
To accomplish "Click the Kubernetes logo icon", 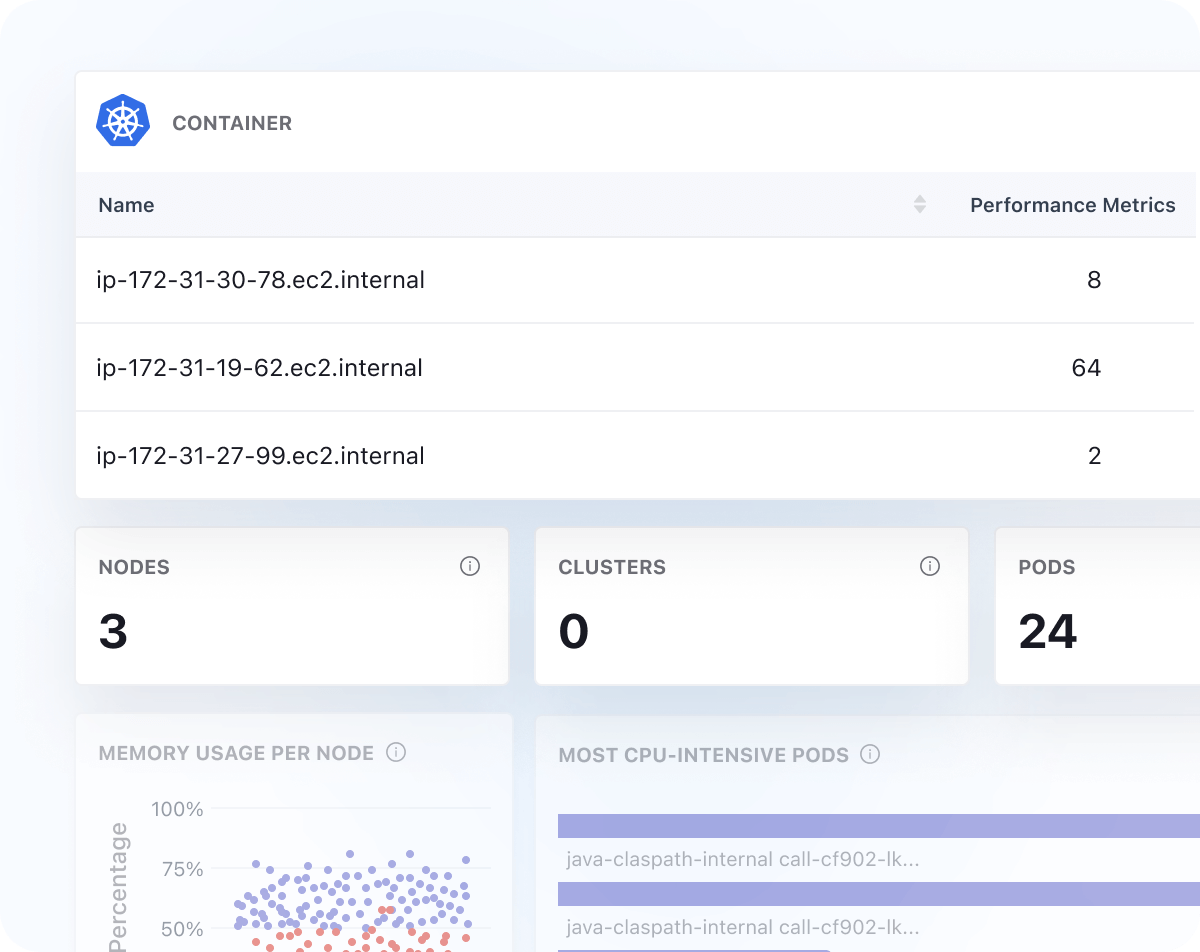I will [x=123, y=122].
